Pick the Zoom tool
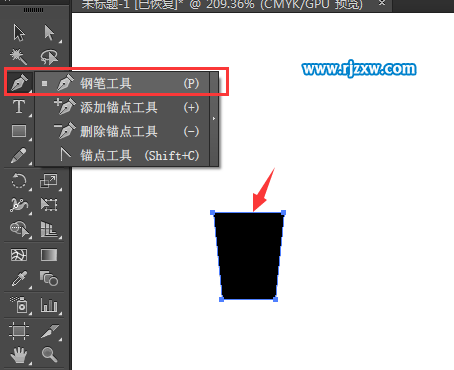 pos(49,354)
